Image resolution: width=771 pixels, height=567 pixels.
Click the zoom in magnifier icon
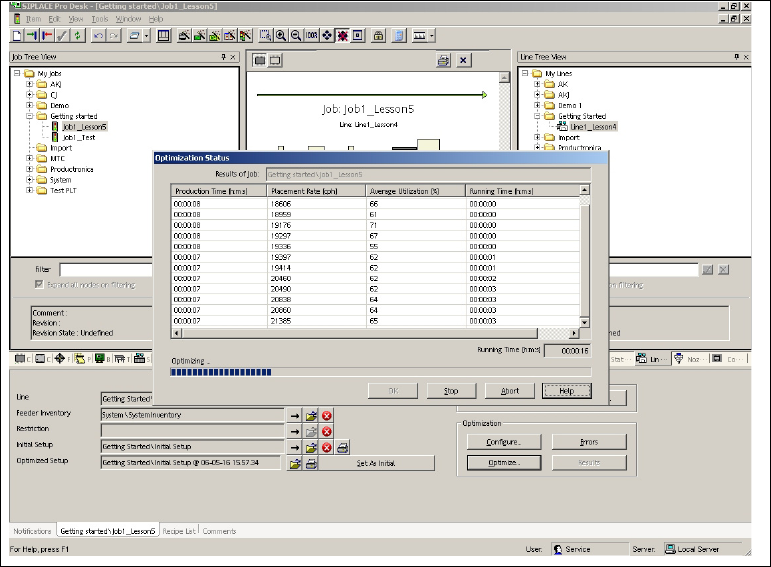282,36
